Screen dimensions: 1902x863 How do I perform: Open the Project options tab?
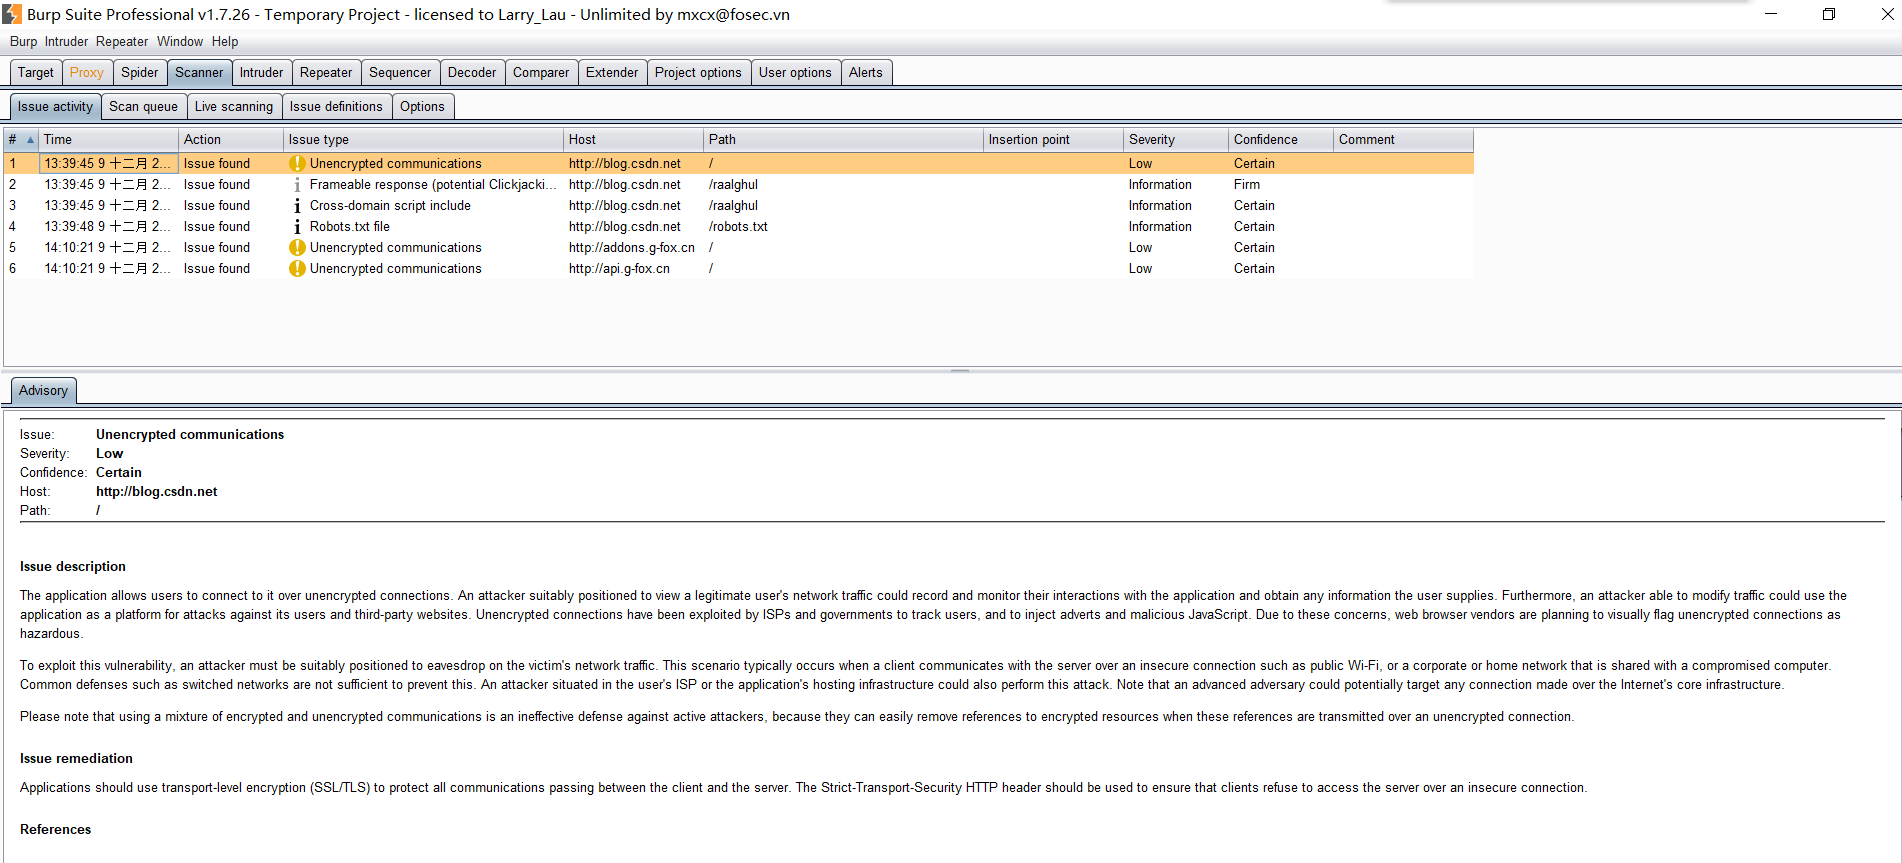698,72
